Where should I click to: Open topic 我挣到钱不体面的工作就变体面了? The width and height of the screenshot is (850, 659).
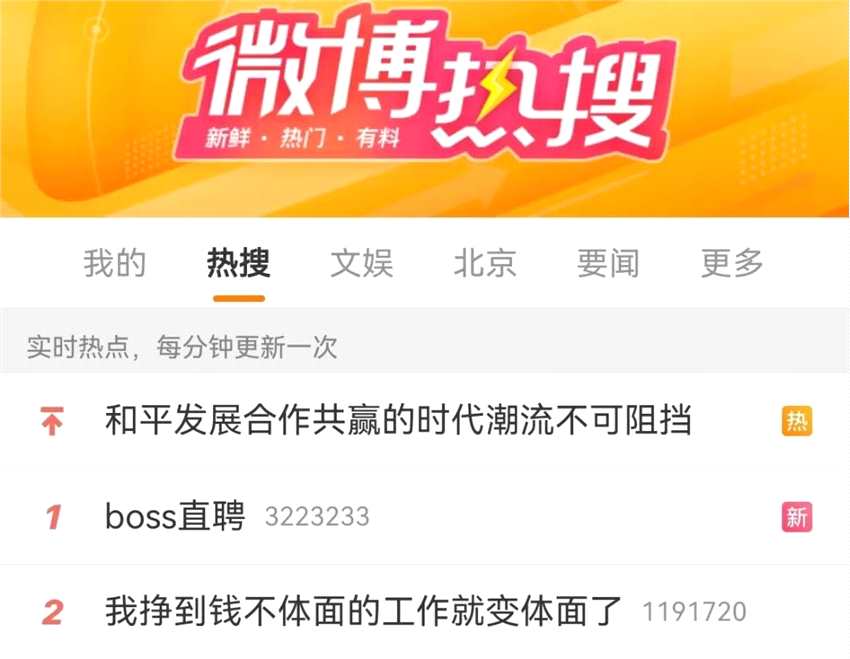(x=363, y=611)
